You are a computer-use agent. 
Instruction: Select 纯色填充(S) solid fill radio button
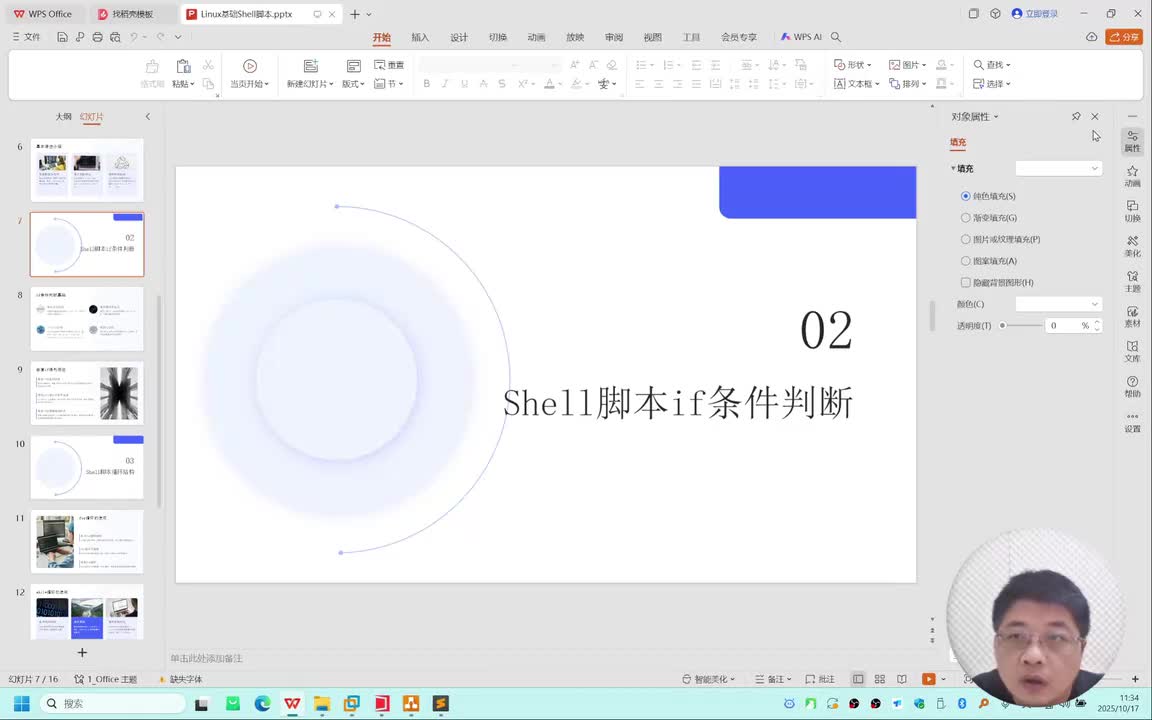click(965, 196)
